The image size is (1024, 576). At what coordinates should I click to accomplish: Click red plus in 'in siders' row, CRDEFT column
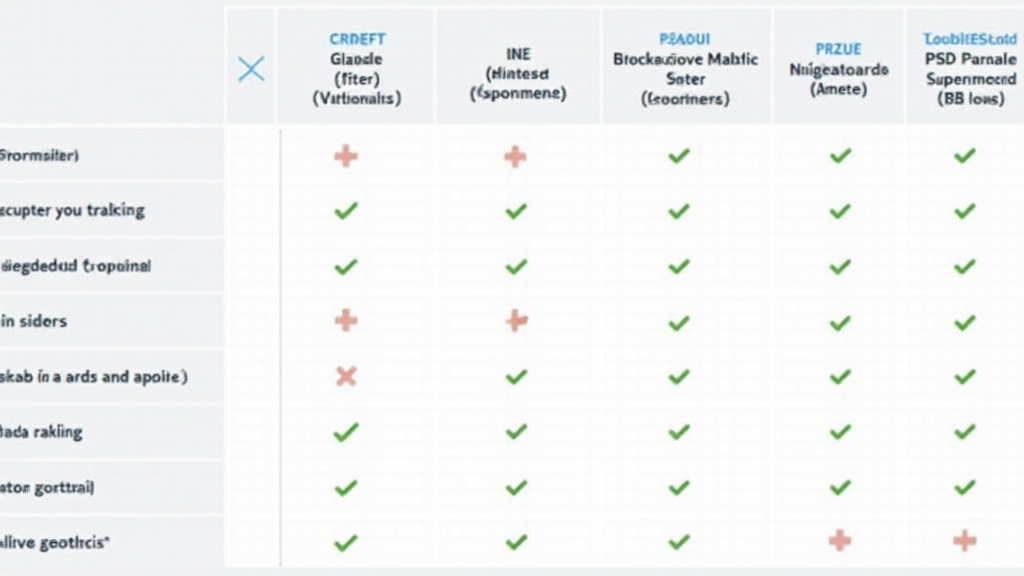pyautogui.click(x=346, y=321)
